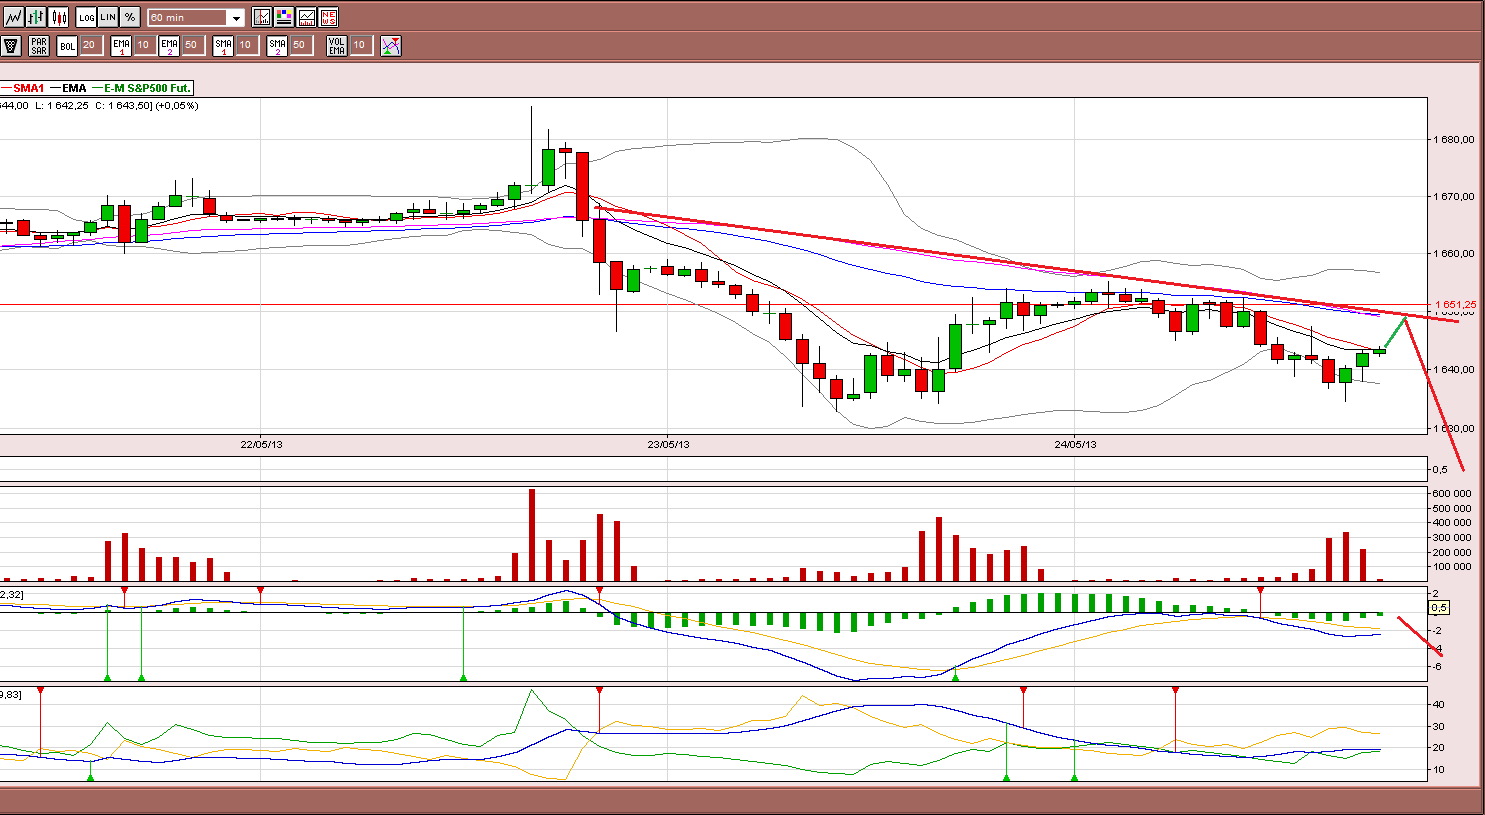Click the chart with volume panel icon
This screenshot has height=815, width=1485.
(306, 17)
